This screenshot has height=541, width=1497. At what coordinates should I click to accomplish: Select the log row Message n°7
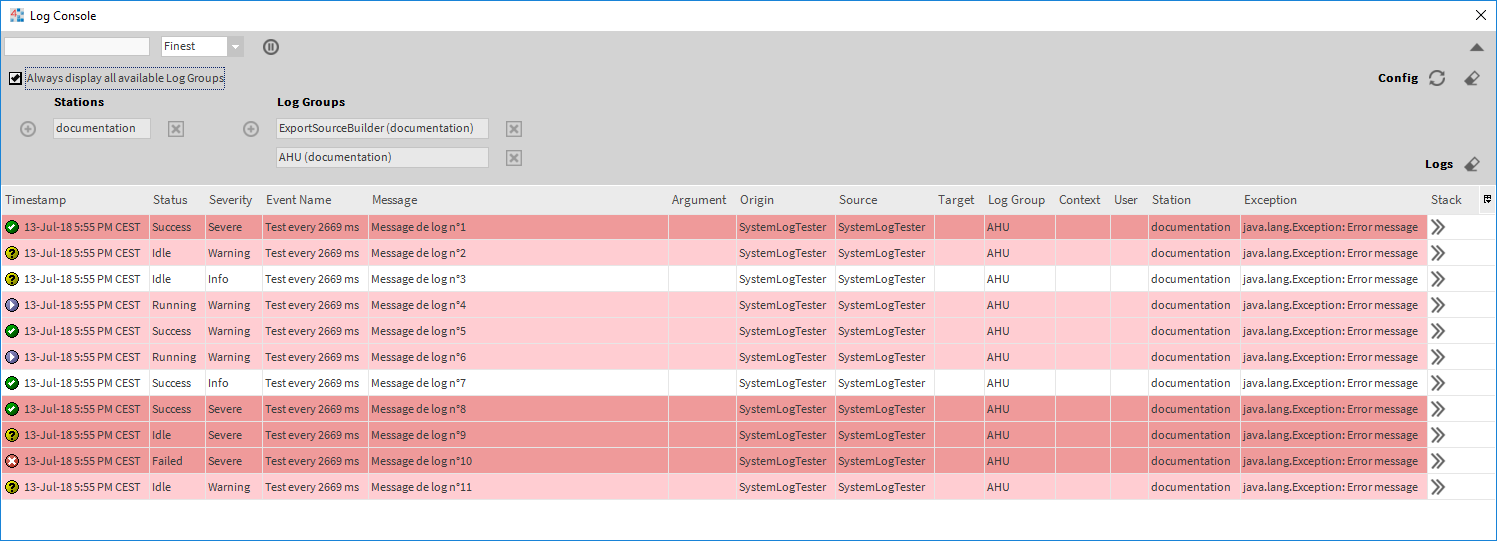[418, 383]
